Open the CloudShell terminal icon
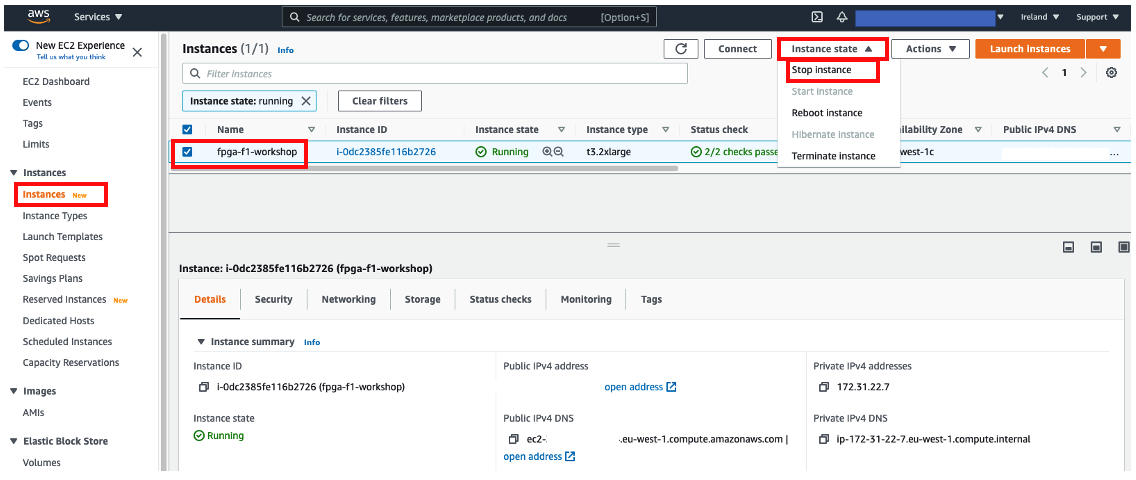This screenshot has height=480, width=1136. (x=816, y=17)
